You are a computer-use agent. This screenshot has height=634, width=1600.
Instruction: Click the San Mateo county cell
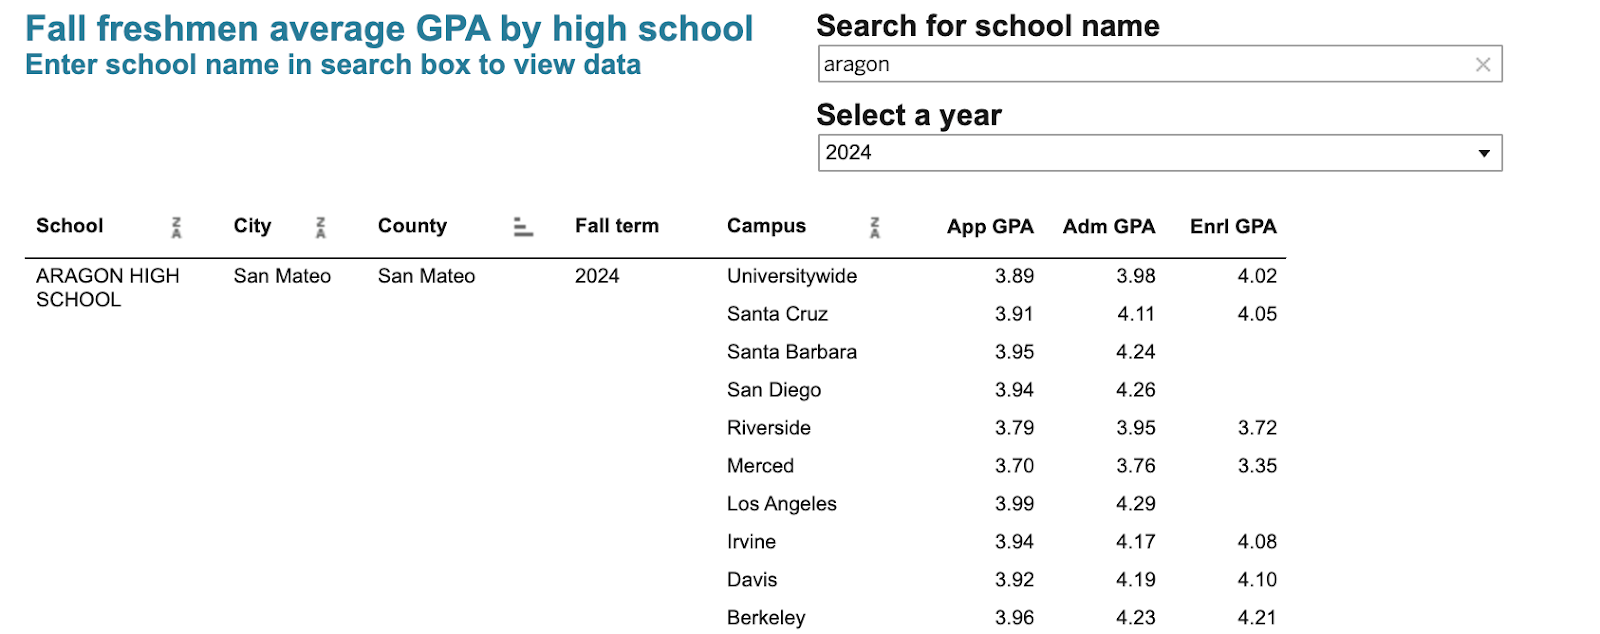[426, 276]
